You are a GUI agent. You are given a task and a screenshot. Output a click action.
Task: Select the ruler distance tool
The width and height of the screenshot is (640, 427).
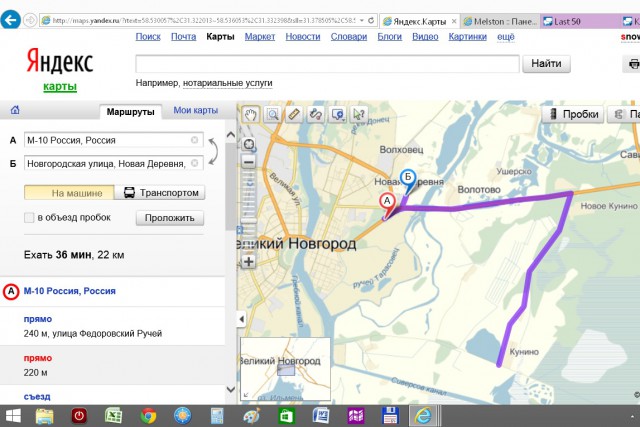tap(294, 115)
